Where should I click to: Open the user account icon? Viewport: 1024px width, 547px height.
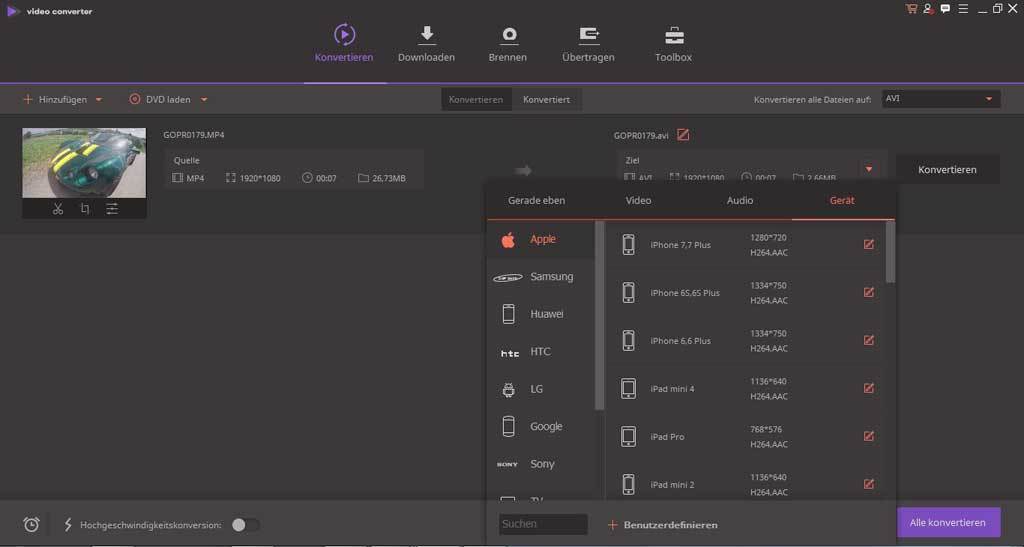point(929,8)
